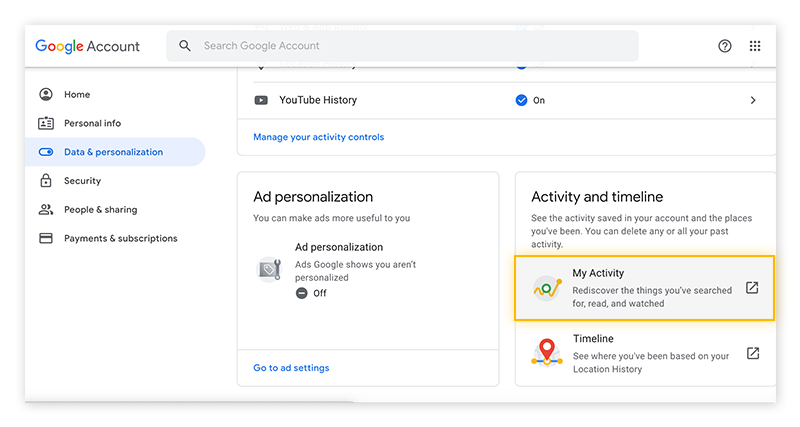
Task: Select Personal info in the sidebar
Action: 92,123
